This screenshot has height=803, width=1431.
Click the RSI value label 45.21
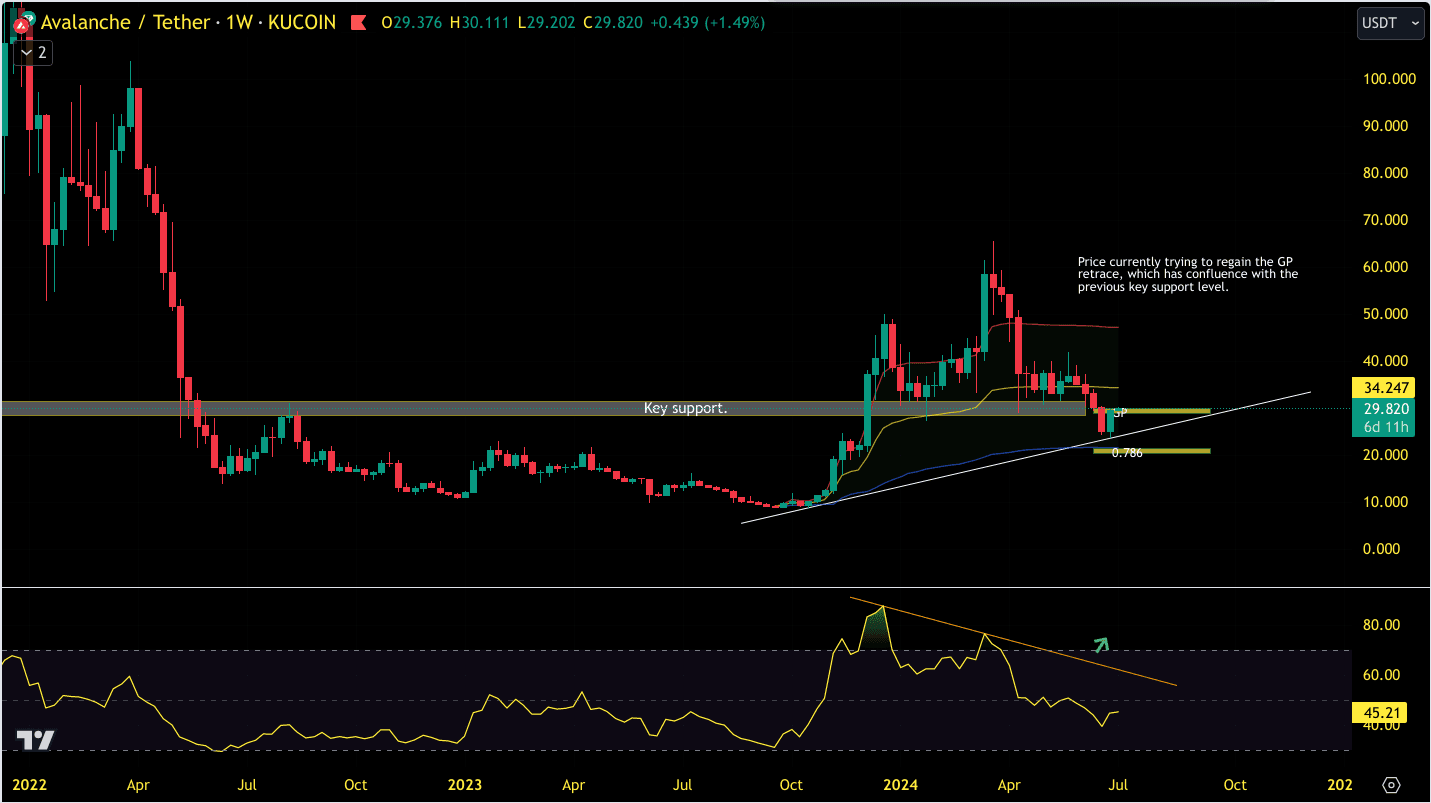[1377, 713]
